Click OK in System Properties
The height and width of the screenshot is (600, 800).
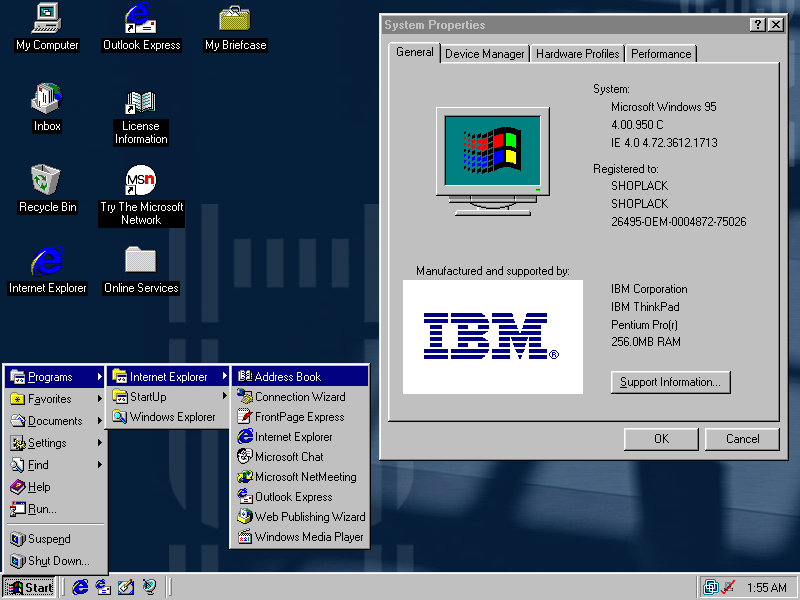click(x=661, y=439)
